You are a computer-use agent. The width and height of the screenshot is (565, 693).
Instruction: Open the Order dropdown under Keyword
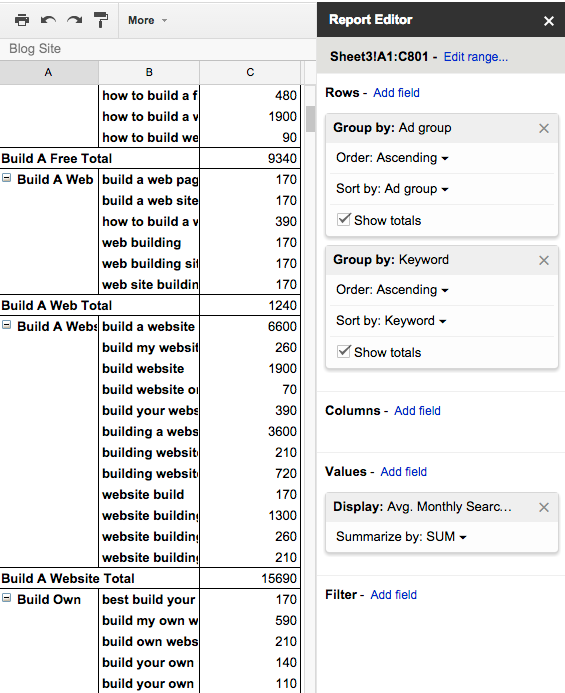(x=392, y=290)
